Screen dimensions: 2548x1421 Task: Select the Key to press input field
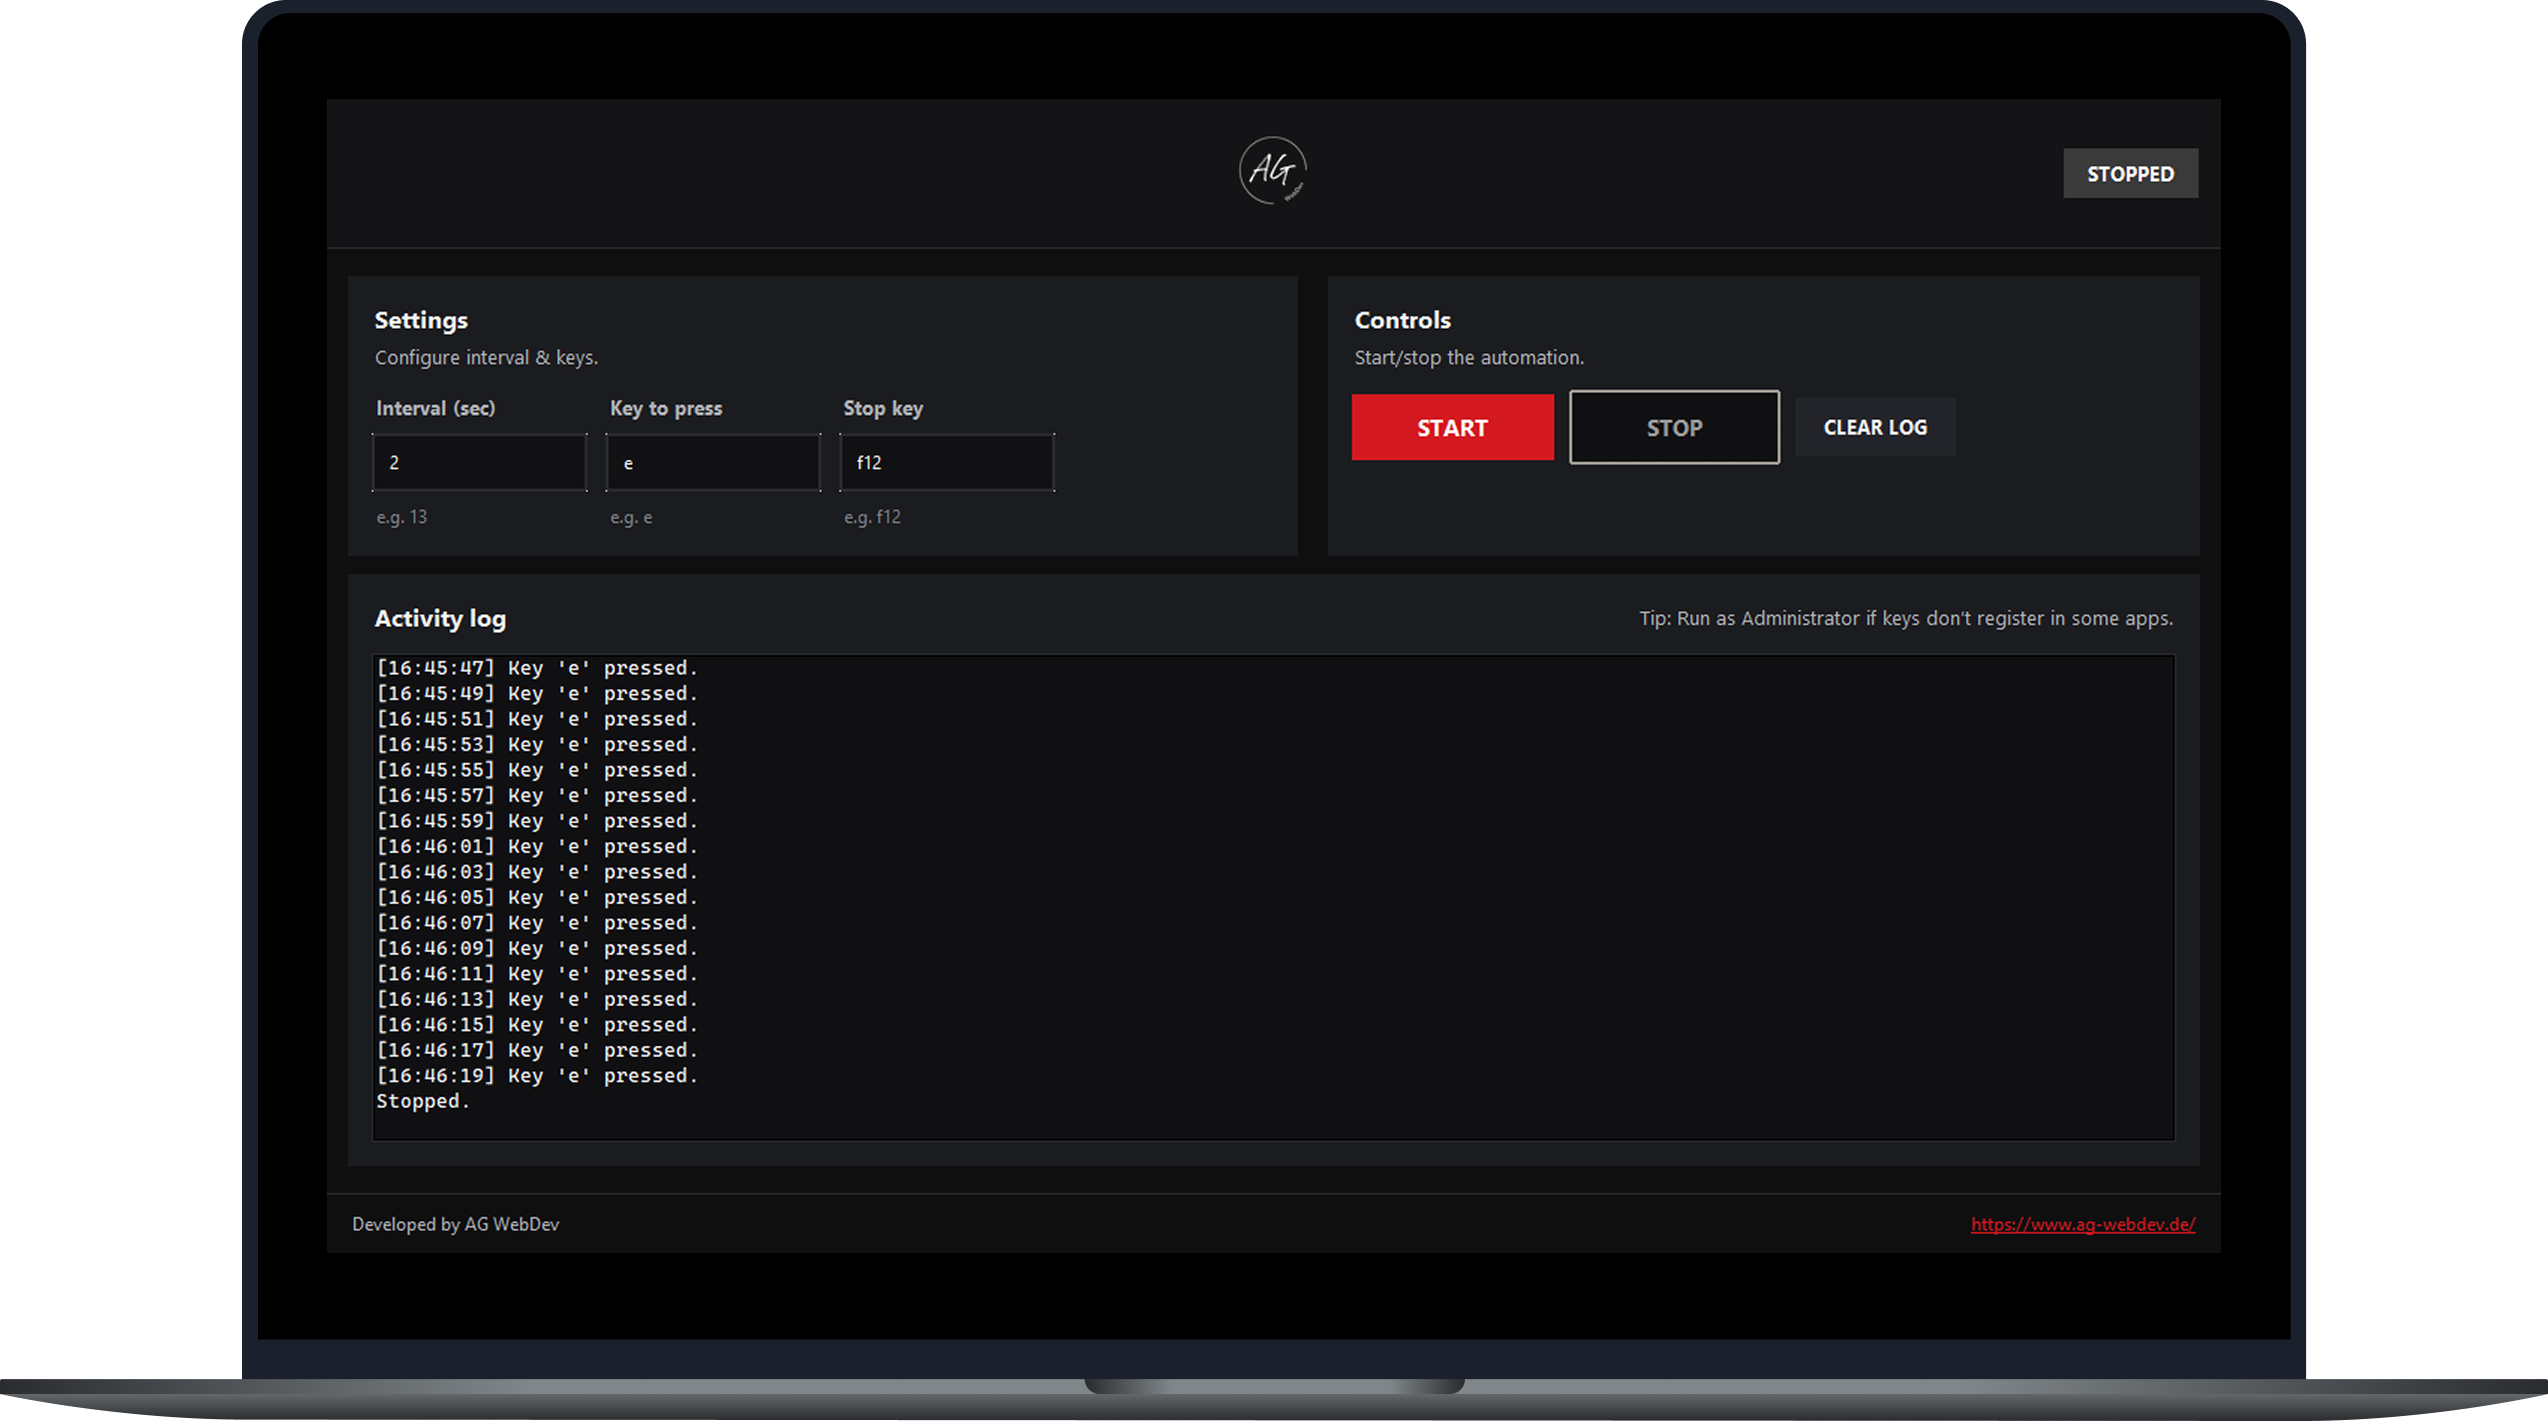(712, 462)
